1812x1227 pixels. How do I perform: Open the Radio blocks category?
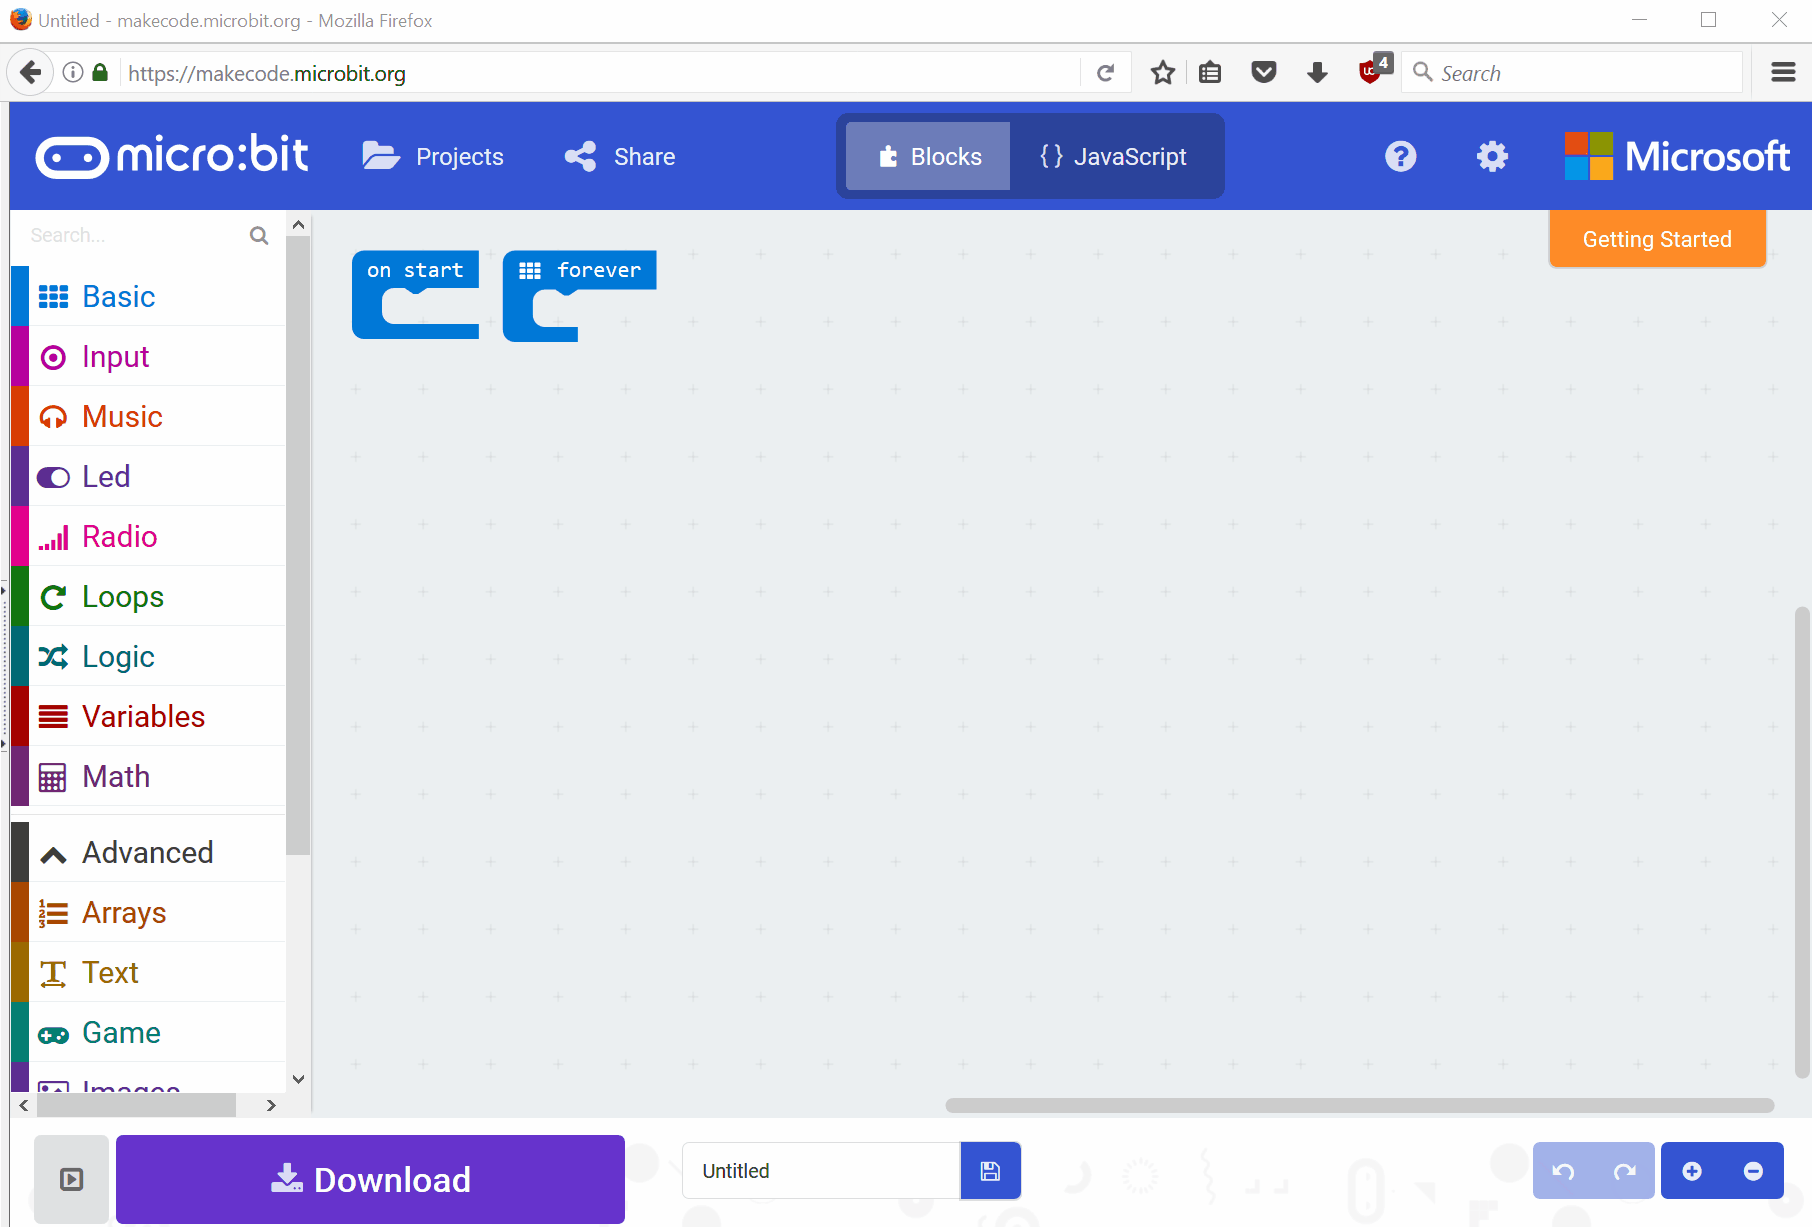[119, 536]
